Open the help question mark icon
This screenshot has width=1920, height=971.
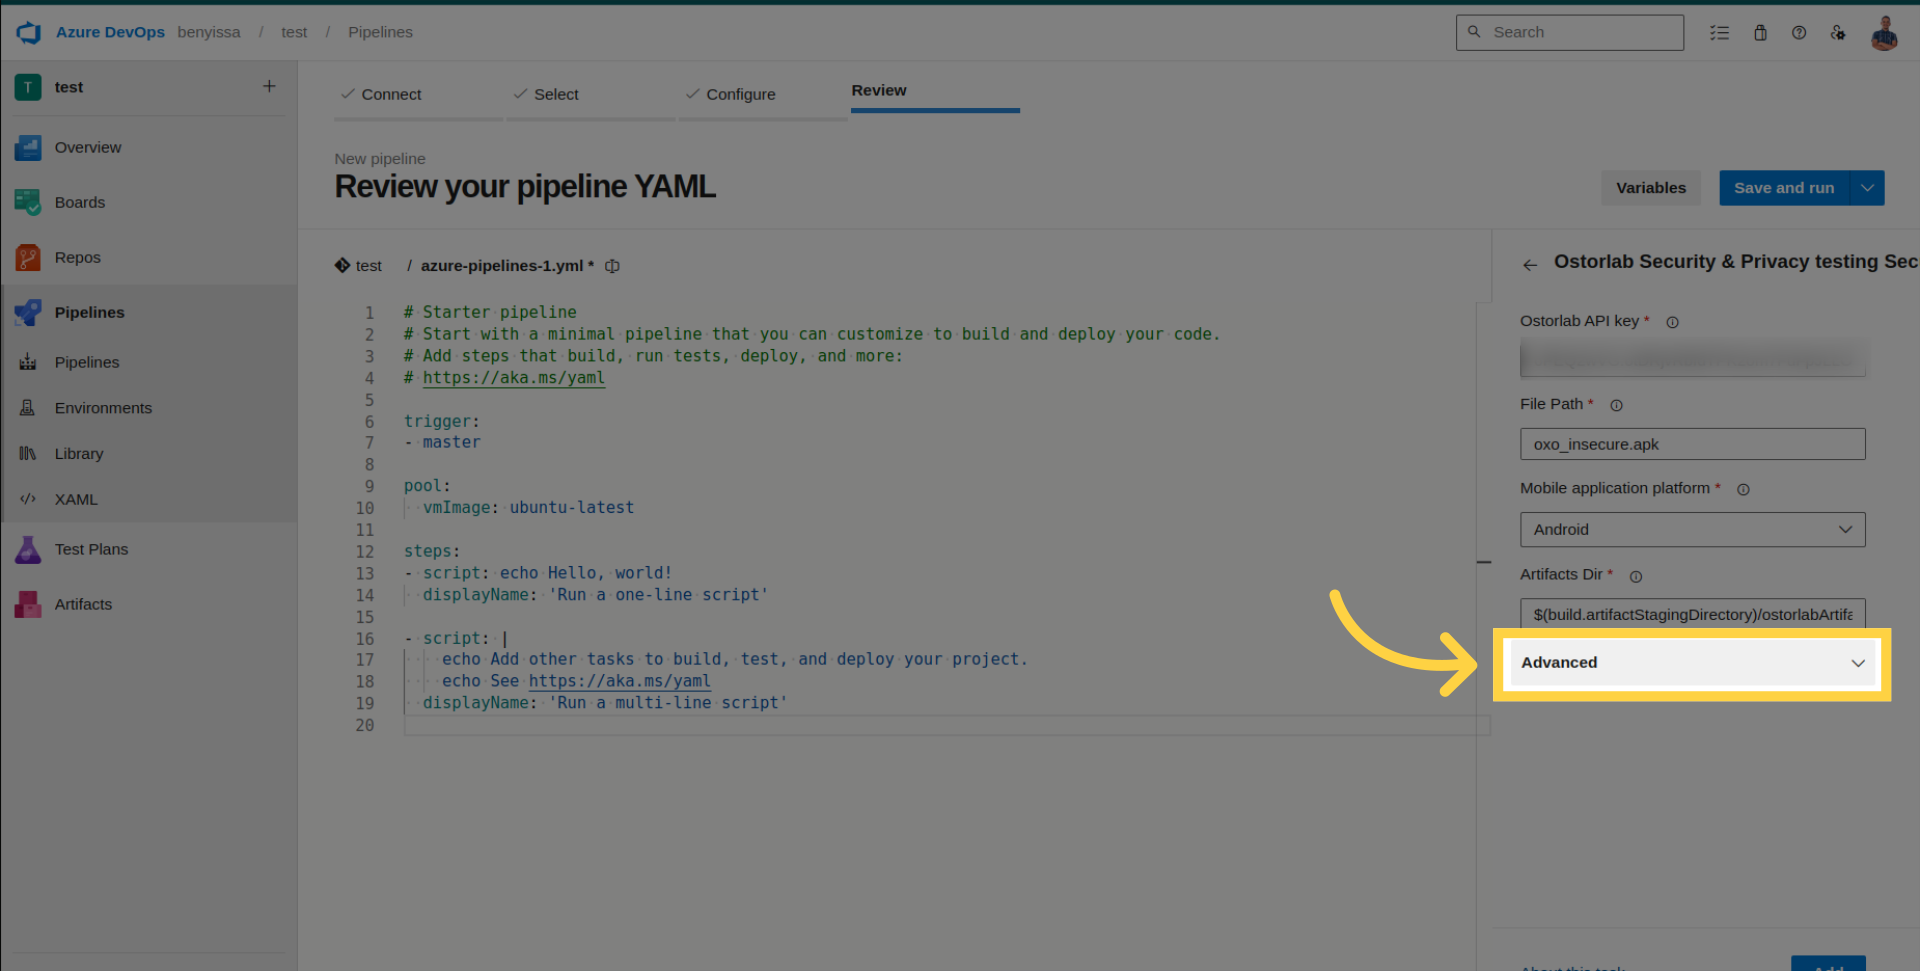(1799, 32)
